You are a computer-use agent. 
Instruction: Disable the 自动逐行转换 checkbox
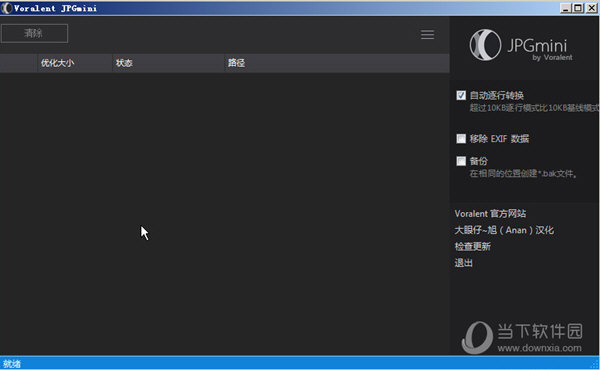(x=461, y=95)
